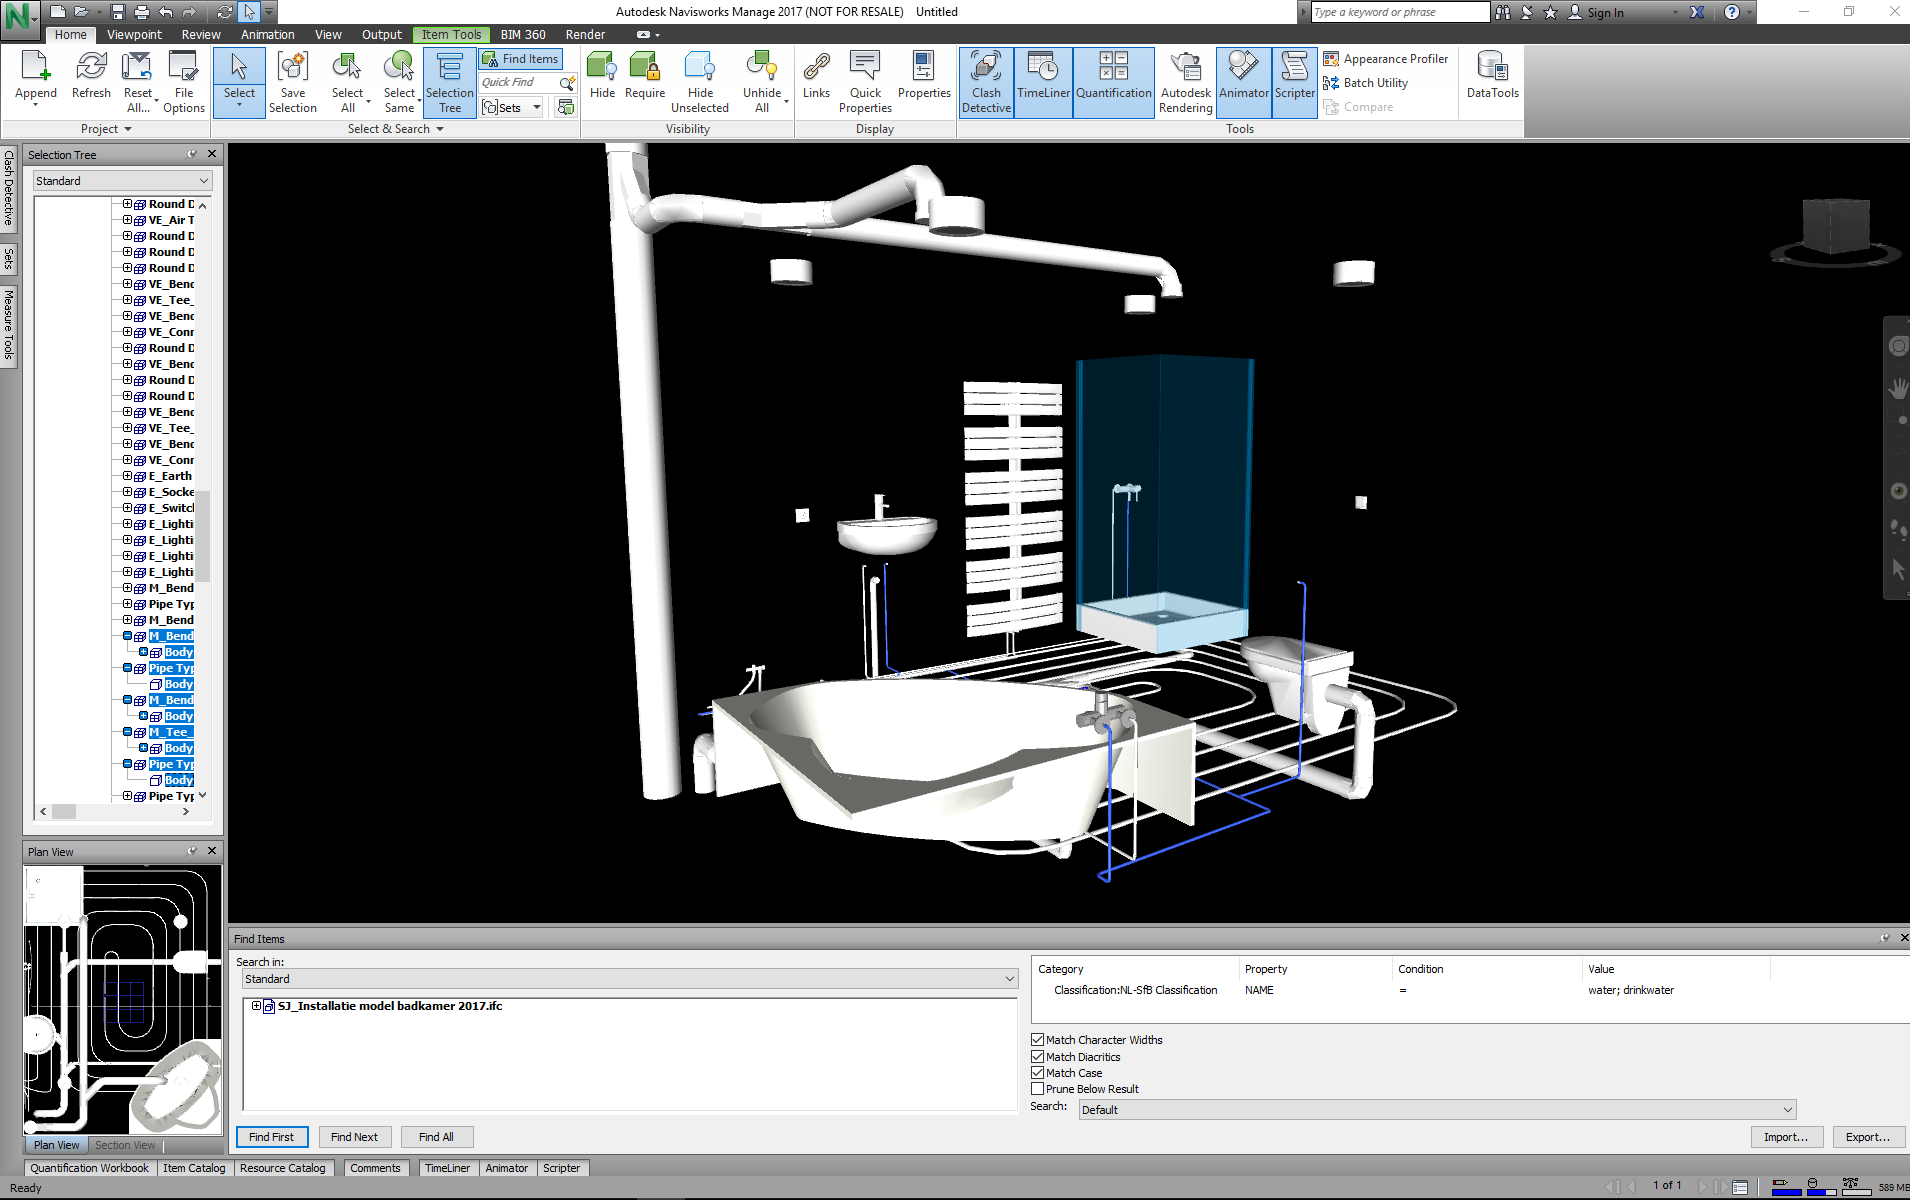
Task: Enable Prune Below Result checkbox
Action: [1037, 1089]
